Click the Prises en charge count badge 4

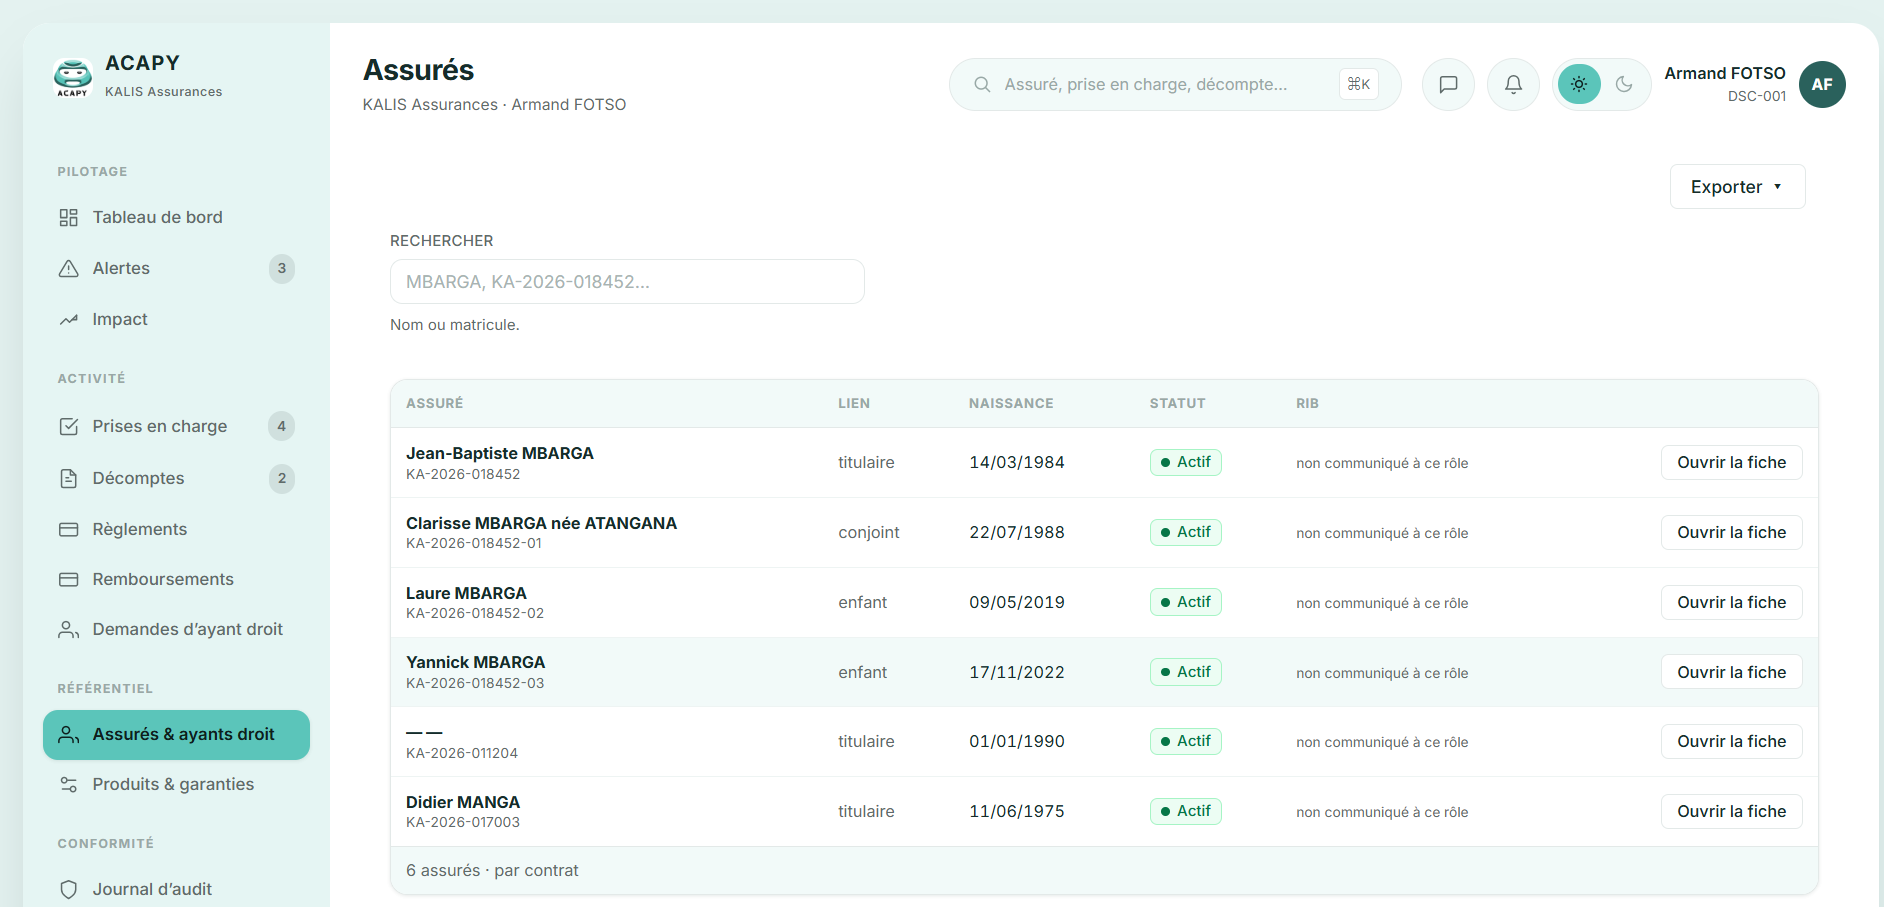[282, 427]
